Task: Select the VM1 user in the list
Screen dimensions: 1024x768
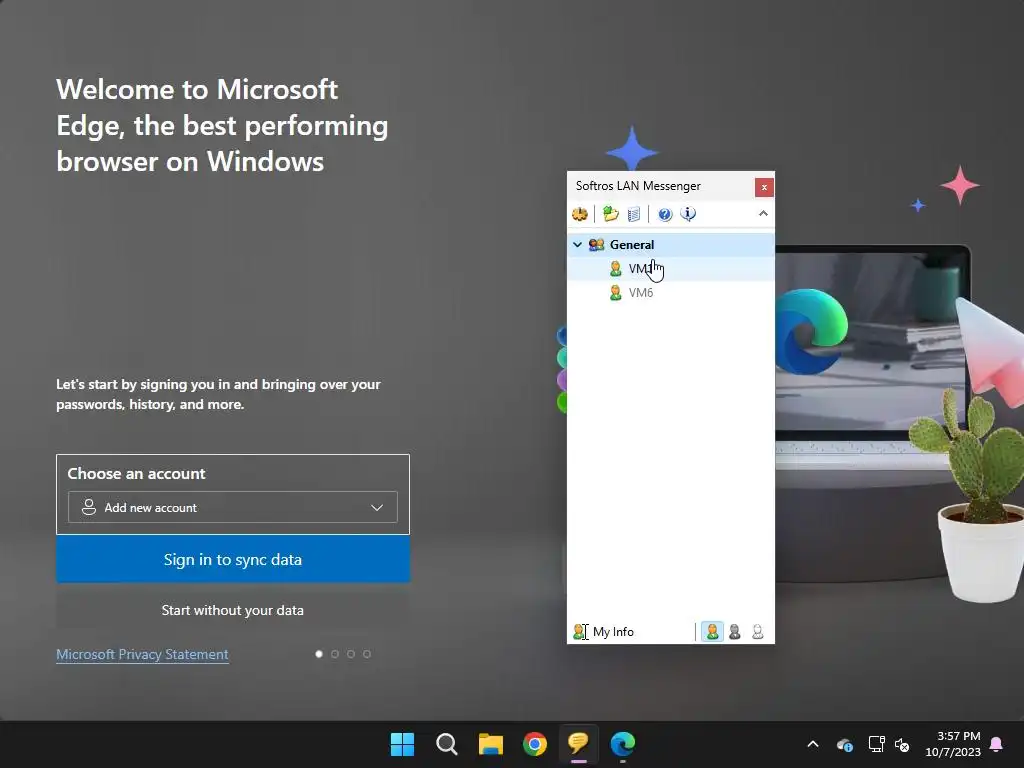Action: point(671,268)
